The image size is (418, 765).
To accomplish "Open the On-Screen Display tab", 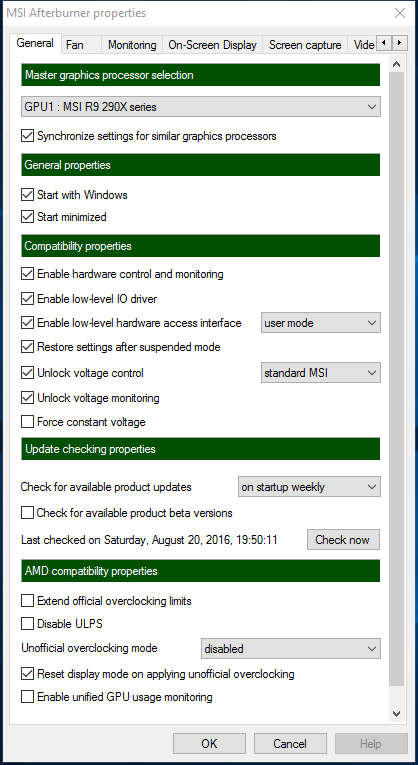I will click(212, 45).
